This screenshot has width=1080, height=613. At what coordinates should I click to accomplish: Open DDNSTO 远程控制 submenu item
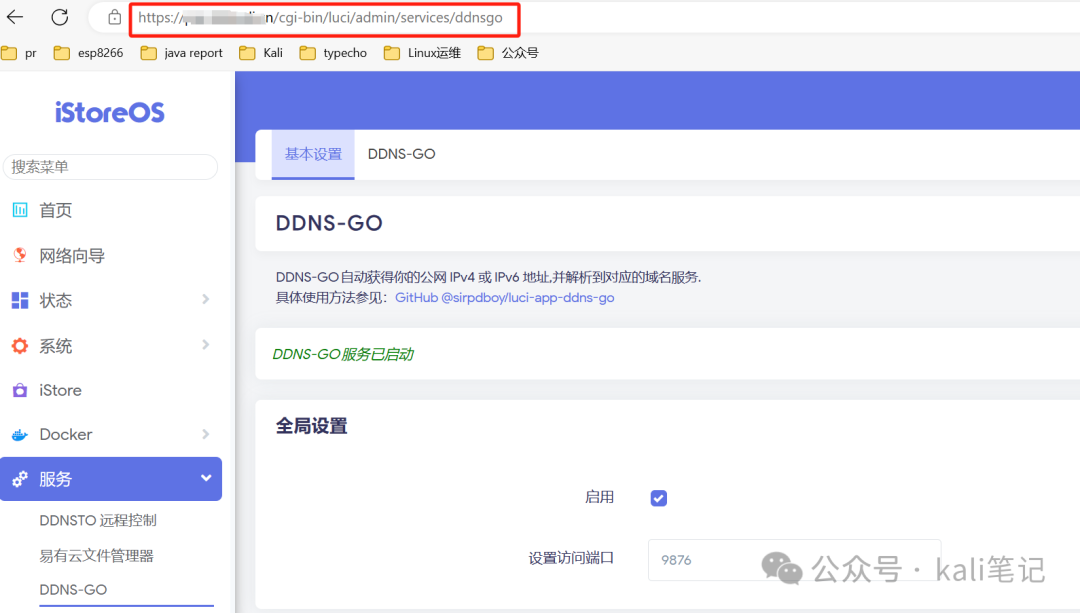pyautogui.click(x=98, y=520)
